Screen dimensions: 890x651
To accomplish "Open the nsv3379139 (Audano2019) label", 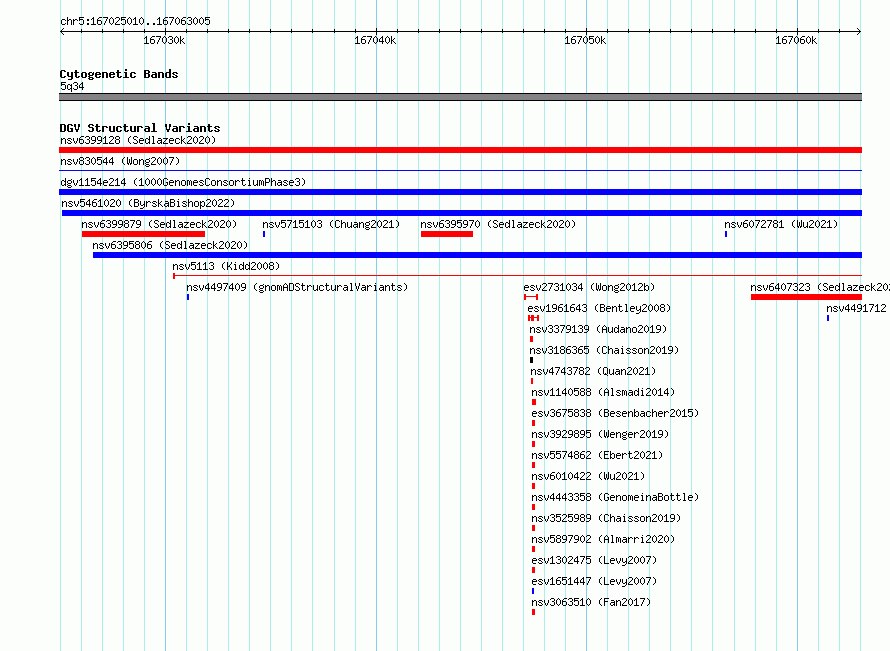I will pos(598,329).
